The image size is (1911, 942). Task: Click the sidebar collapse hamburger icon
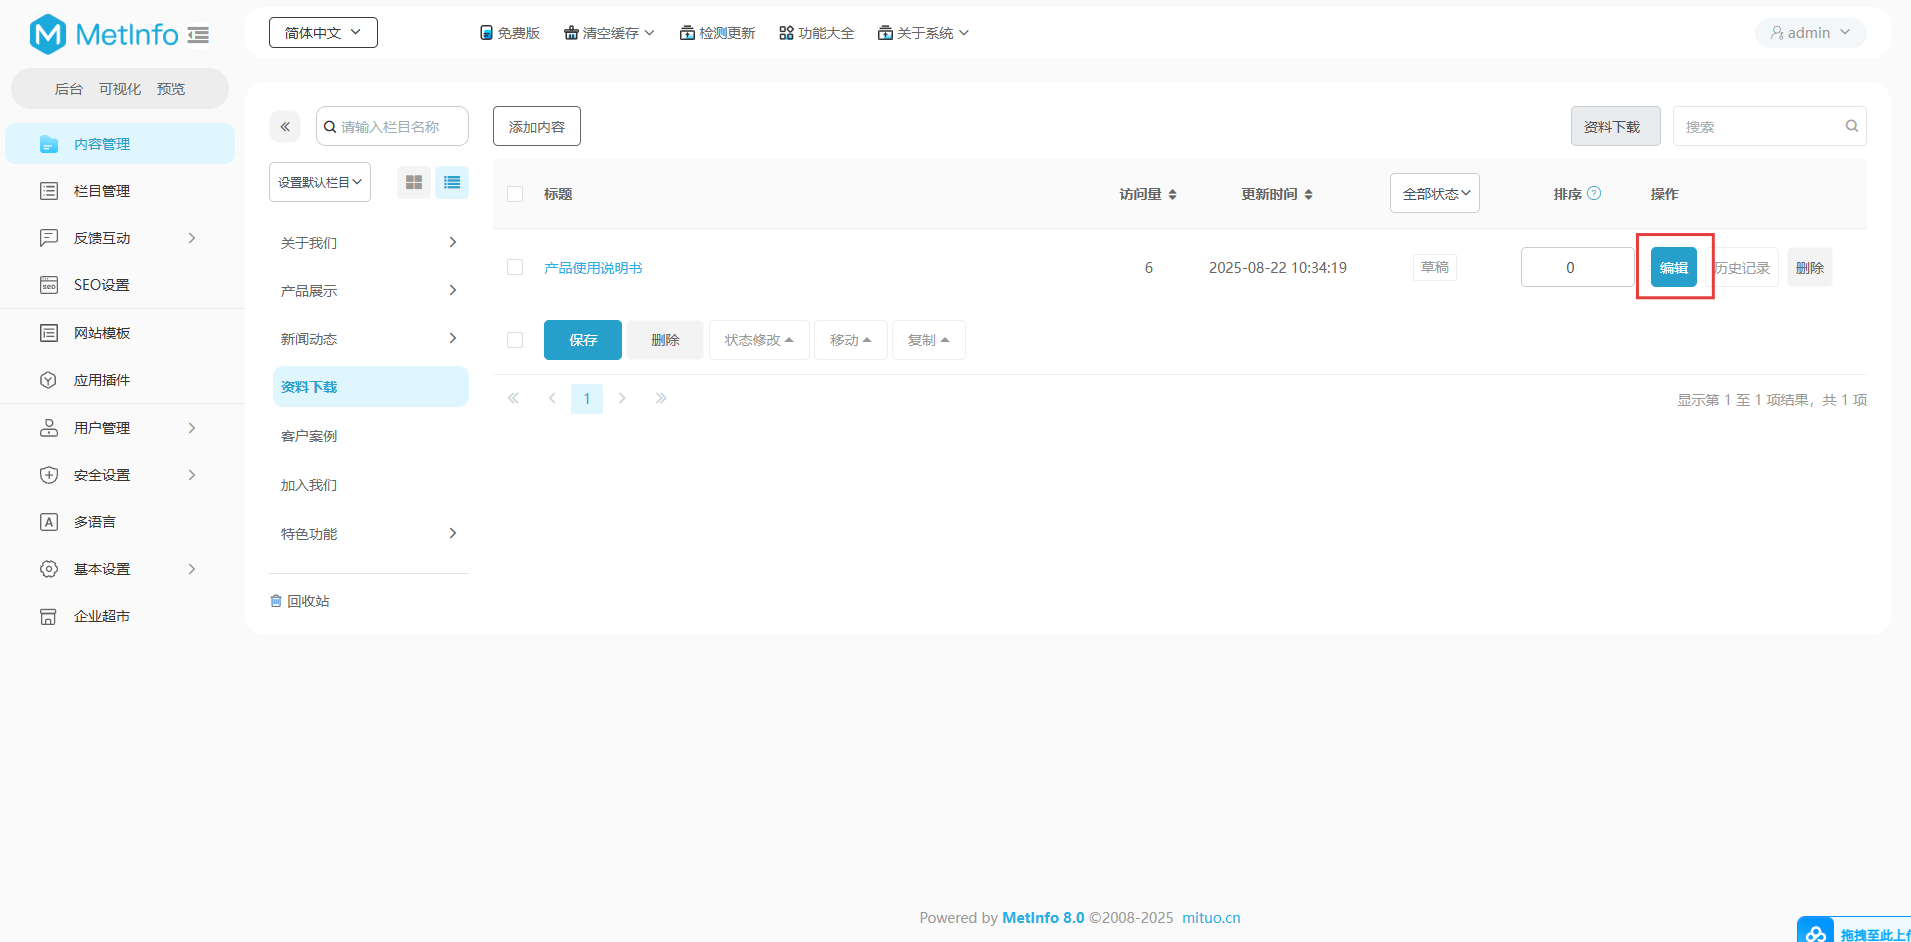click(198, 35)
